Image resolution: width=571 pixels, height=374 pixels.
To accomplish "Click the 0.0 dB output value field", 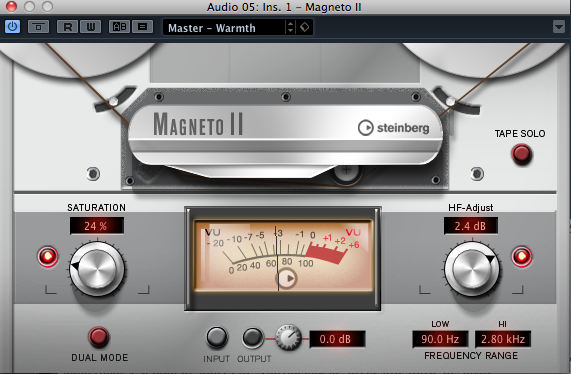I will pyautogui.click(x=337, y=339).
